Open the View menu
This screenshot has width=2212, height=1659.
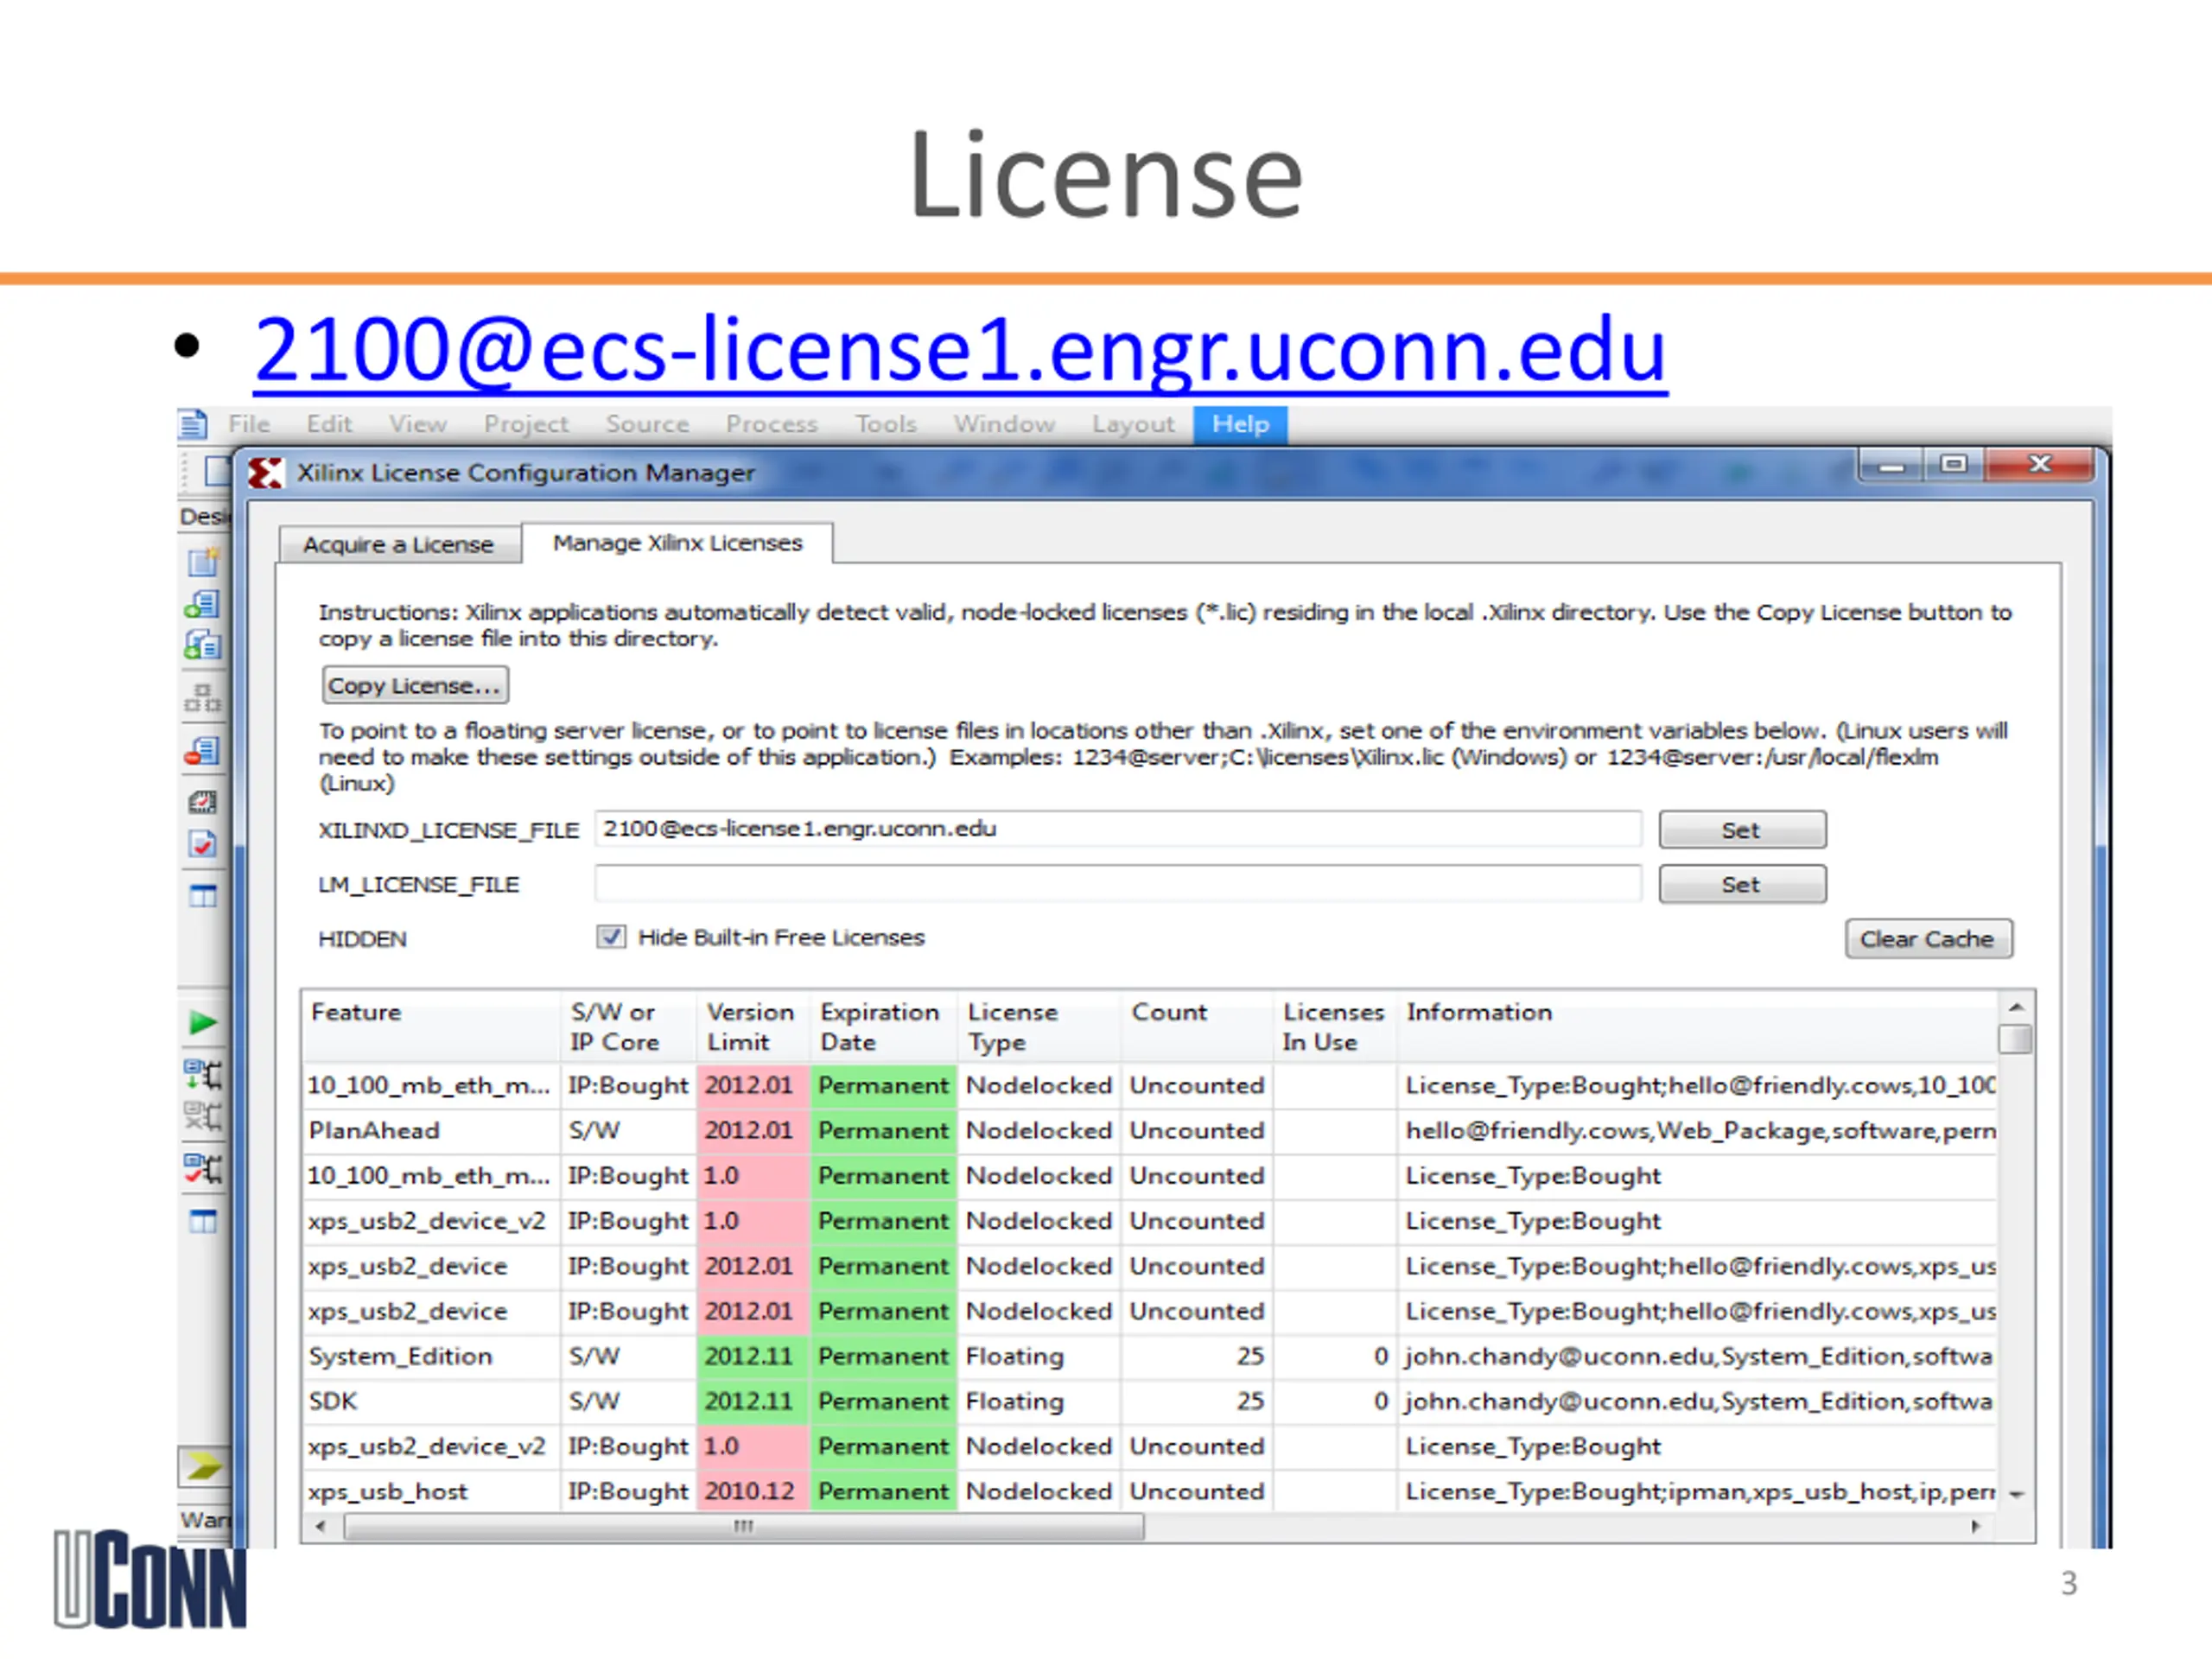click(x=418, y=424)
